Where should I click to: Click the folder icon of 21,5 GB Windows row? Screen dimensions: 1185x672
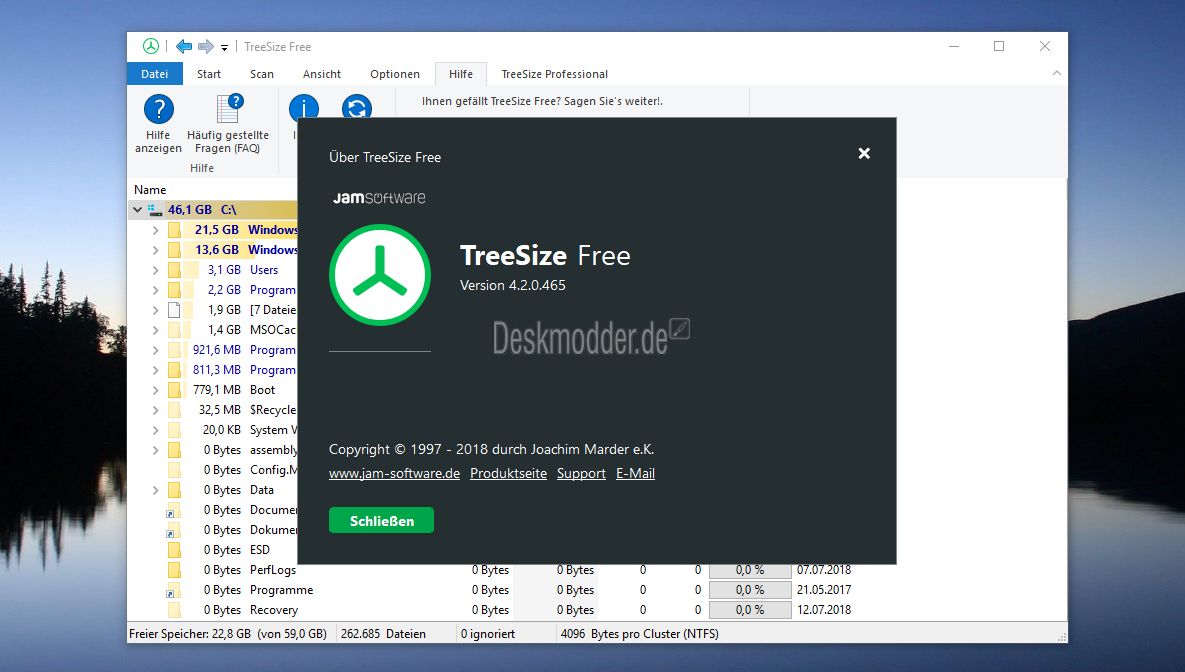[175, 230]
